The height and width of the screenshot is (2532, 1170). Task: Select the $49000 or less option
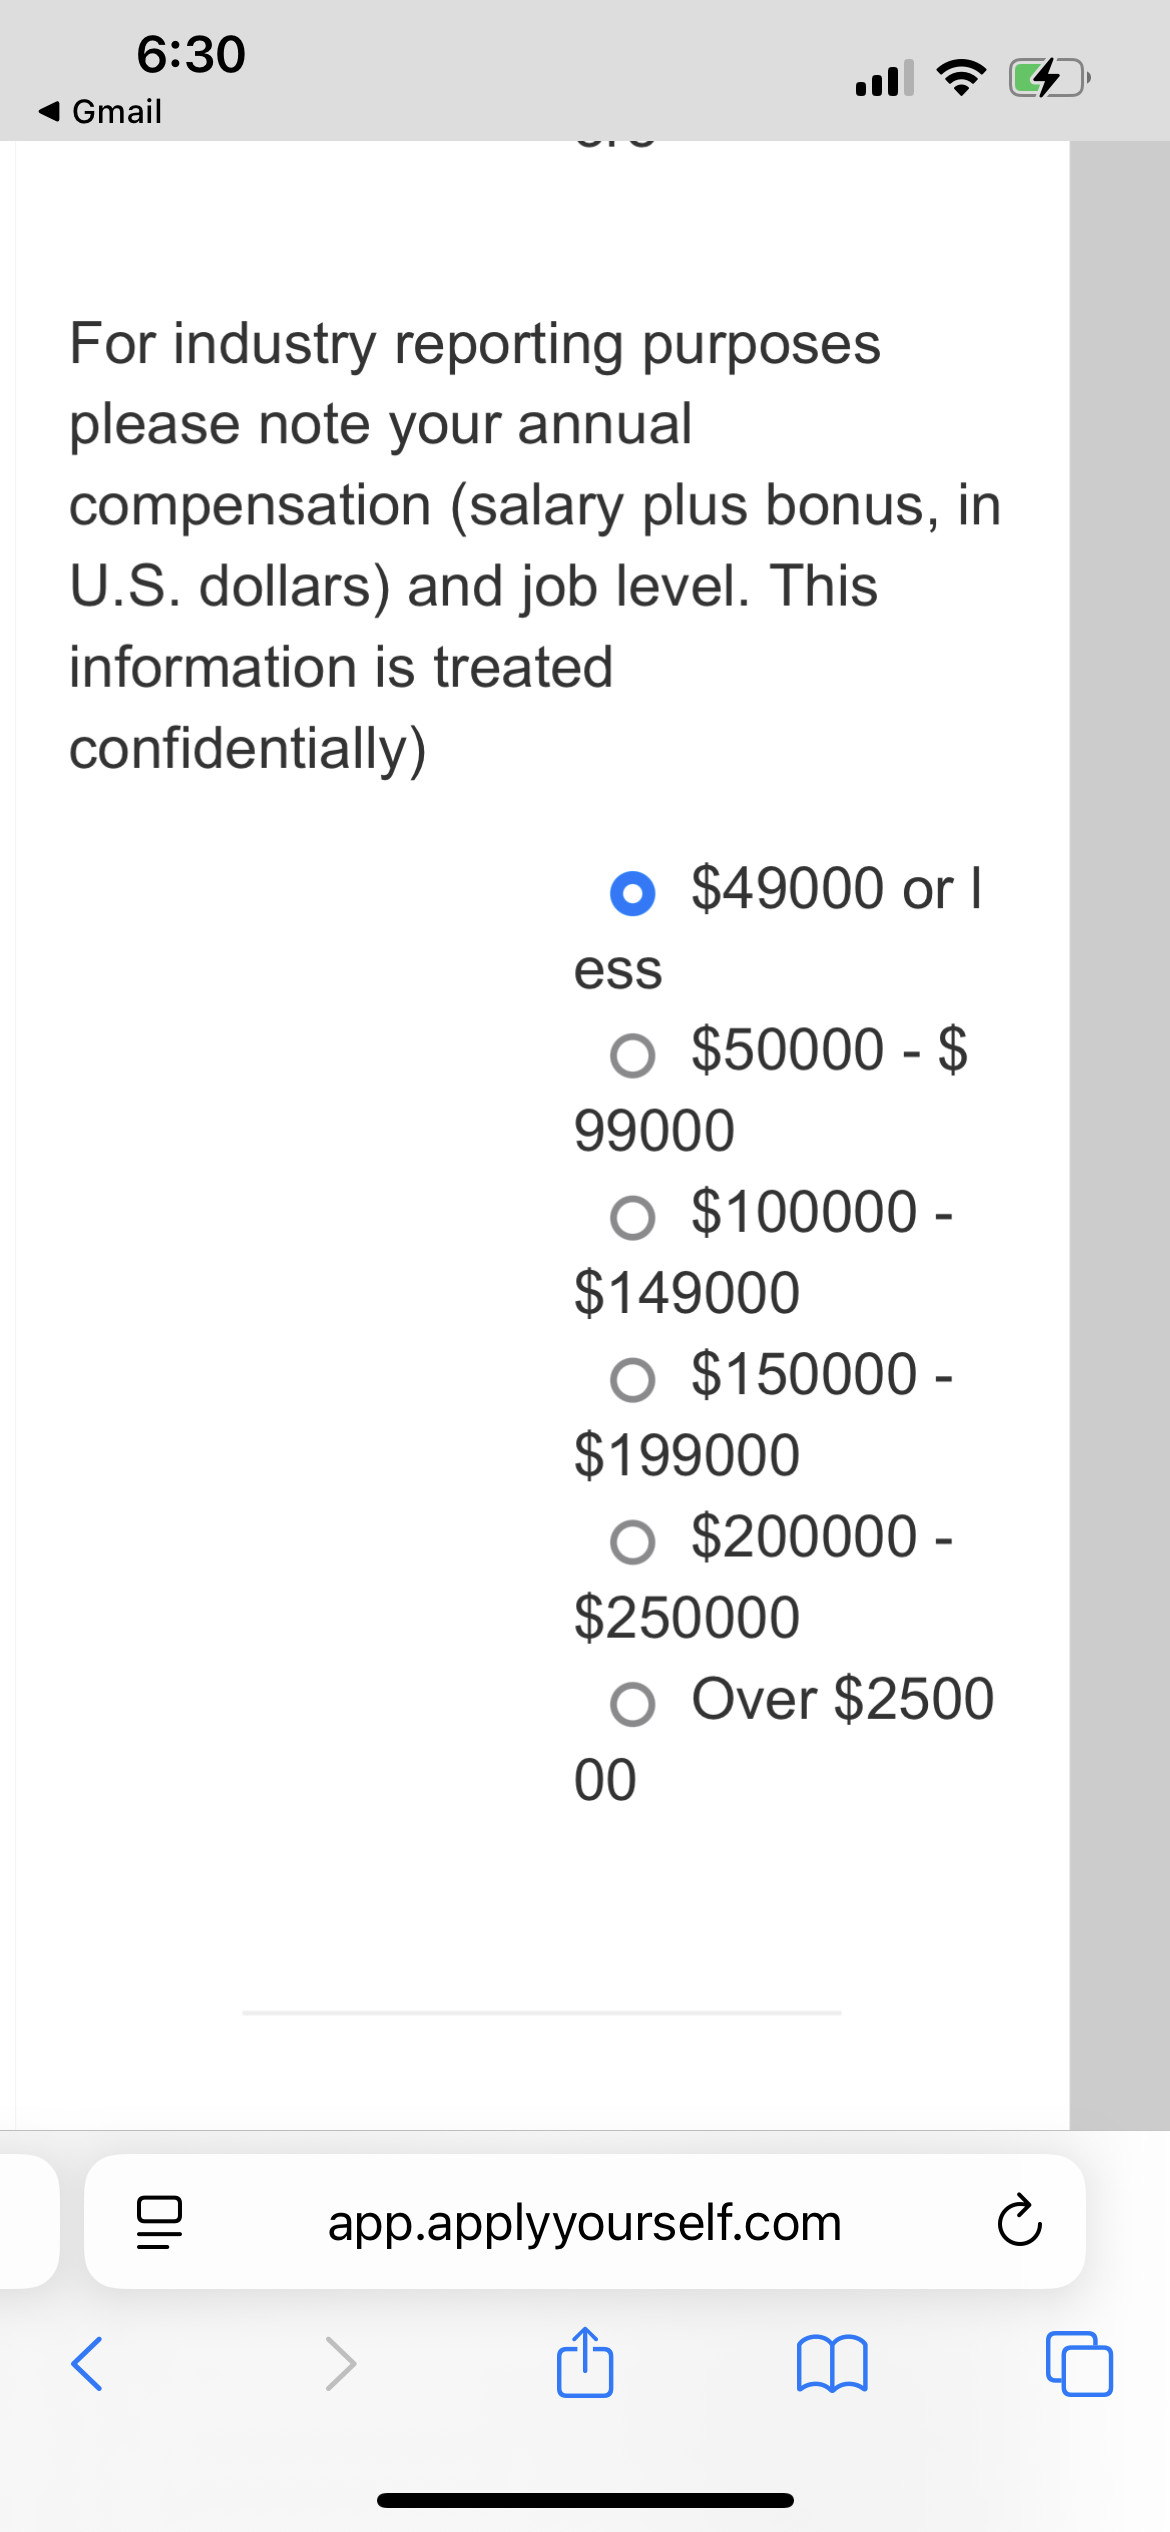tap(633, 893)
